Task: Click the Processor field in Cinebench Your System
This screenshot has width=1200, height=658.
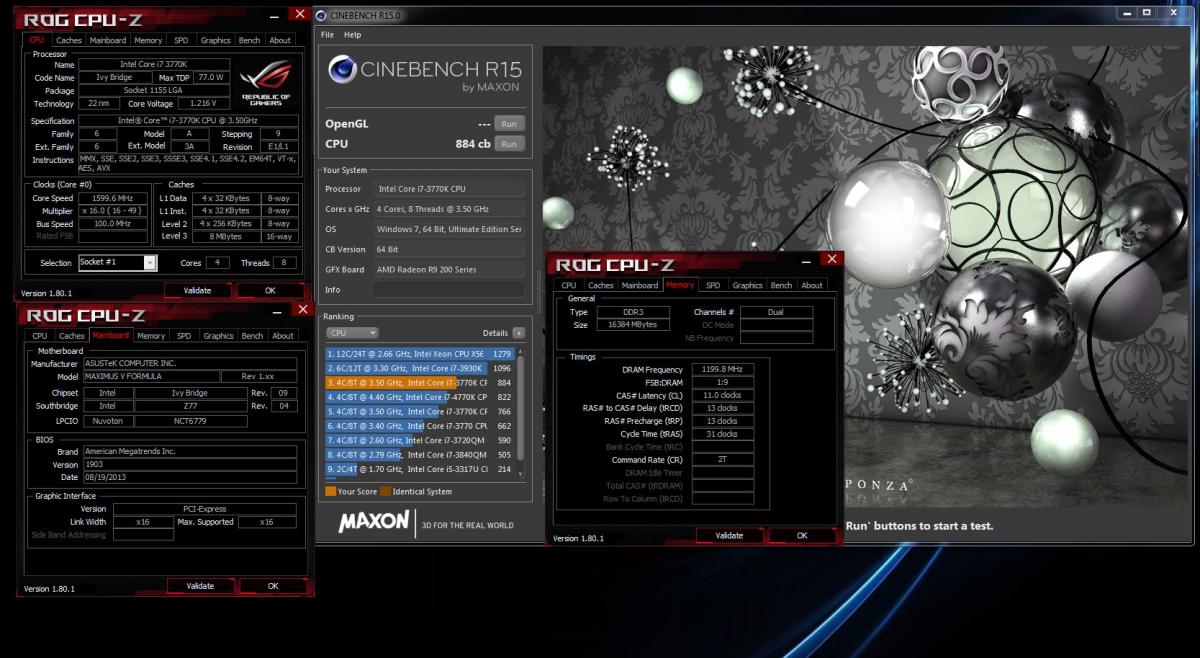Action: click(449, 188)
